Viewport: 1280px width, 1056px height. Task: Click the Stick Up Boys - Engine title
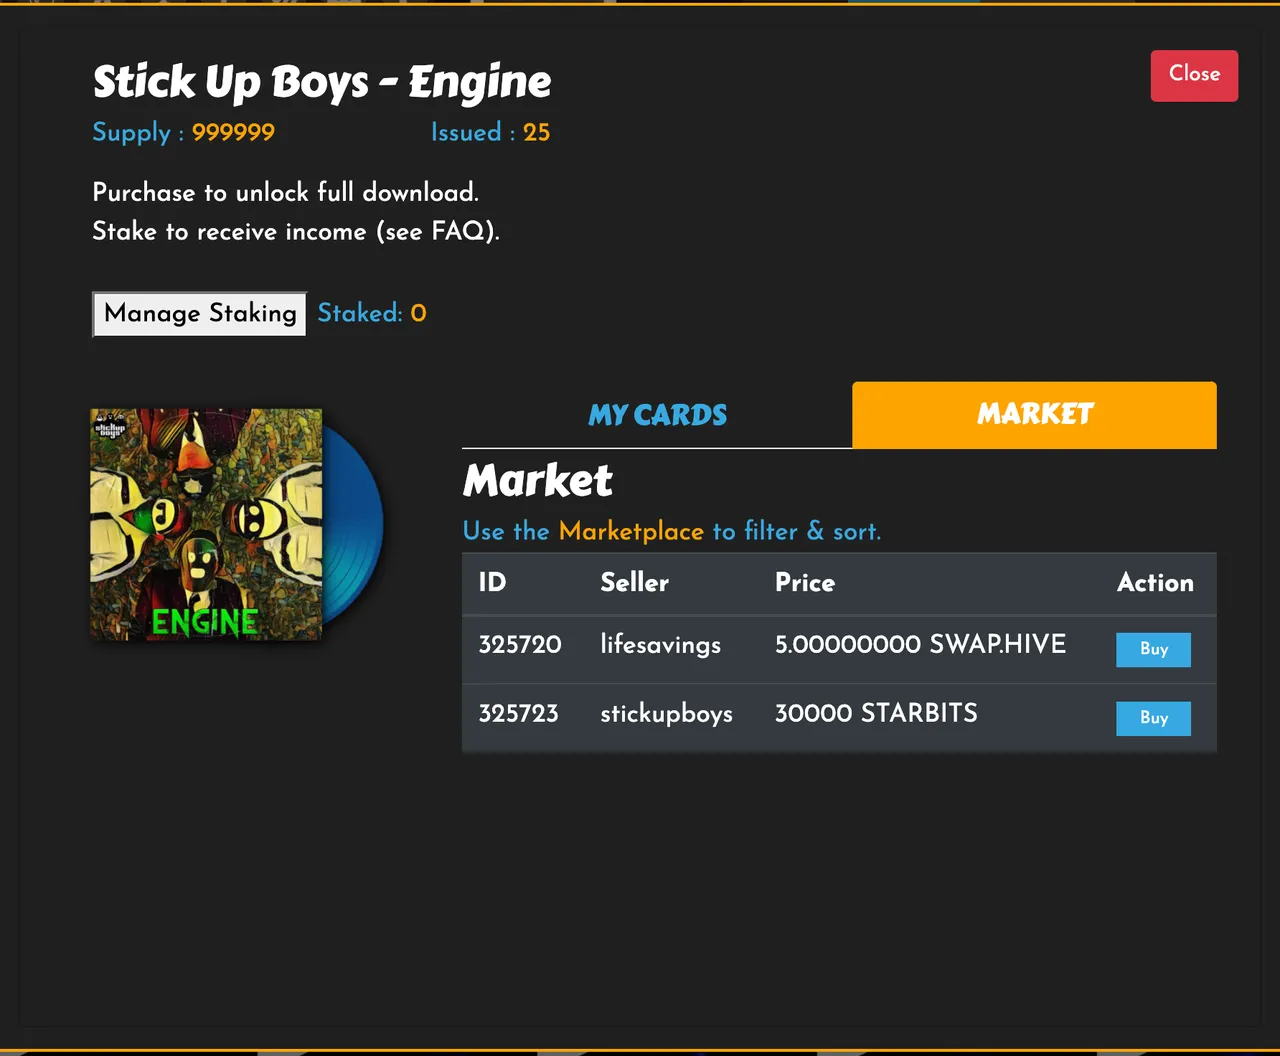(322, 82)
